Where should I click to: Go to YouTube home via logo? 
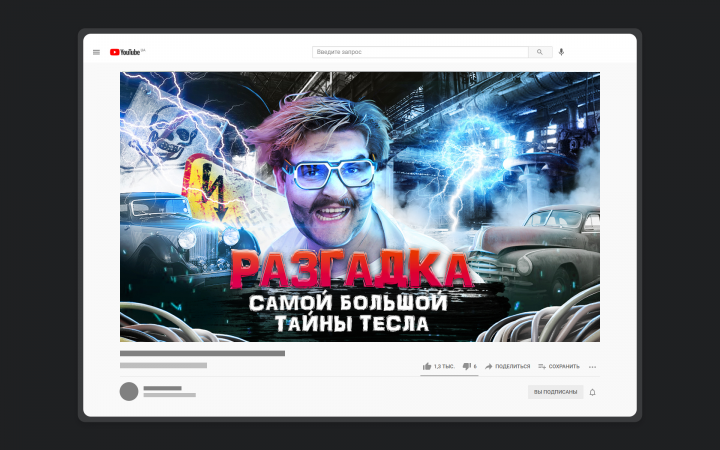[x=127, y=52]
